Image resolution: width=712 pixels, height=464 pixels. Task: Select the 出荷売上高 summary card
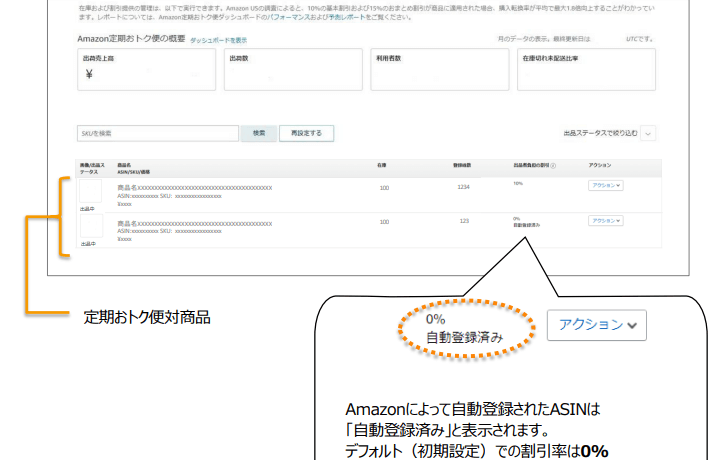pos(147,69)
